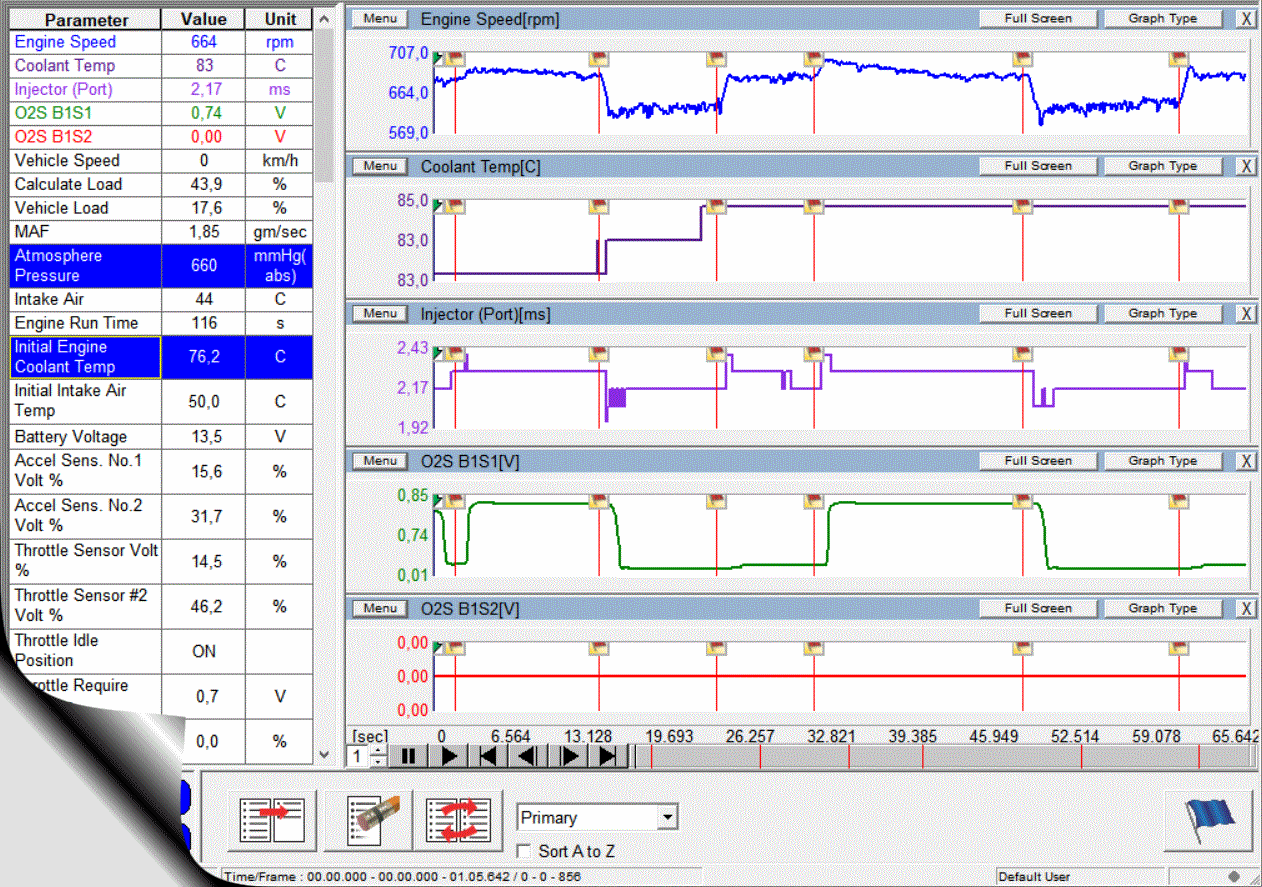Jump to last frame of recording
1262x887 pixels.
(x=607, y=757)
